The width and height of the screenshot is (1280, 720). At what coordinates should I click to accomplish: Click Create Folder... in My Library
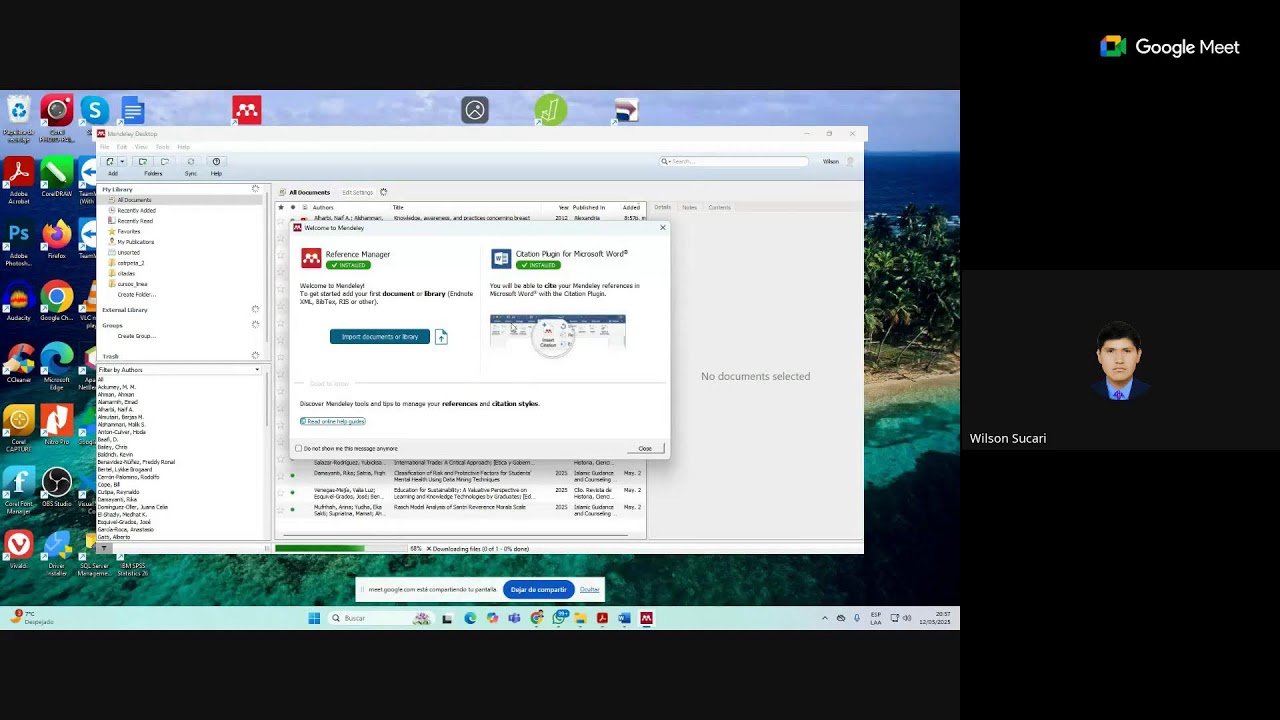136,294
